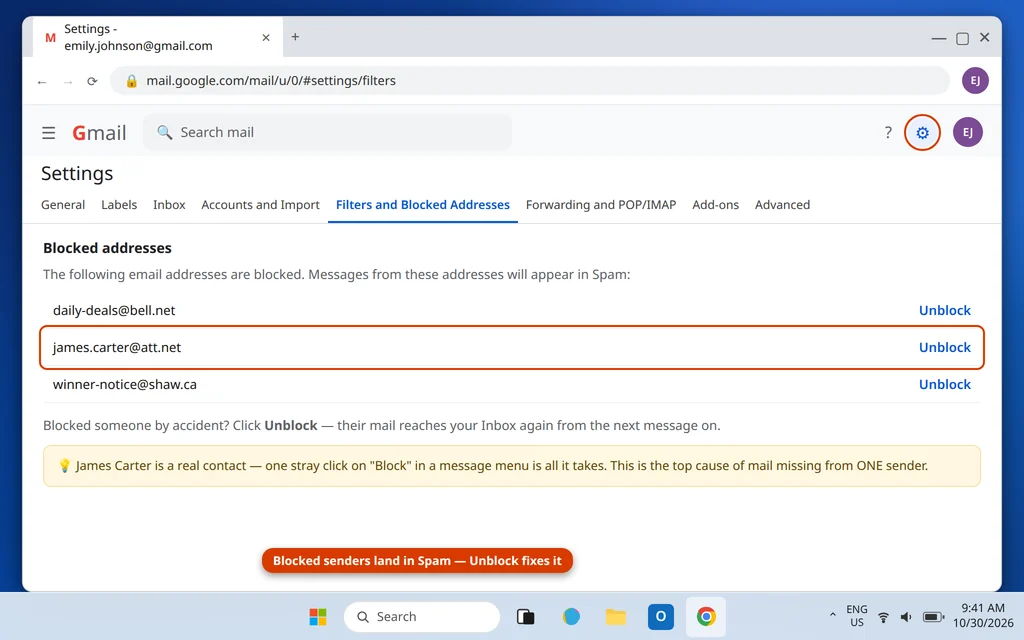Maximize the browser window

coord(962,38)
